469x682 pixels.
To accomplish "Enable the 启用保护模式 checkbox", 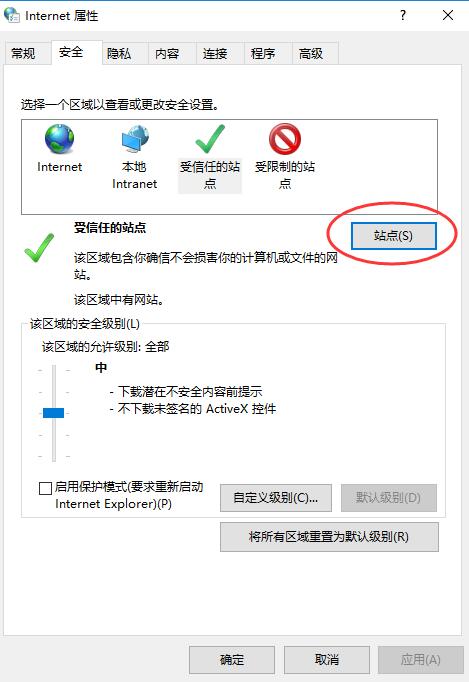I will [45, 488].
